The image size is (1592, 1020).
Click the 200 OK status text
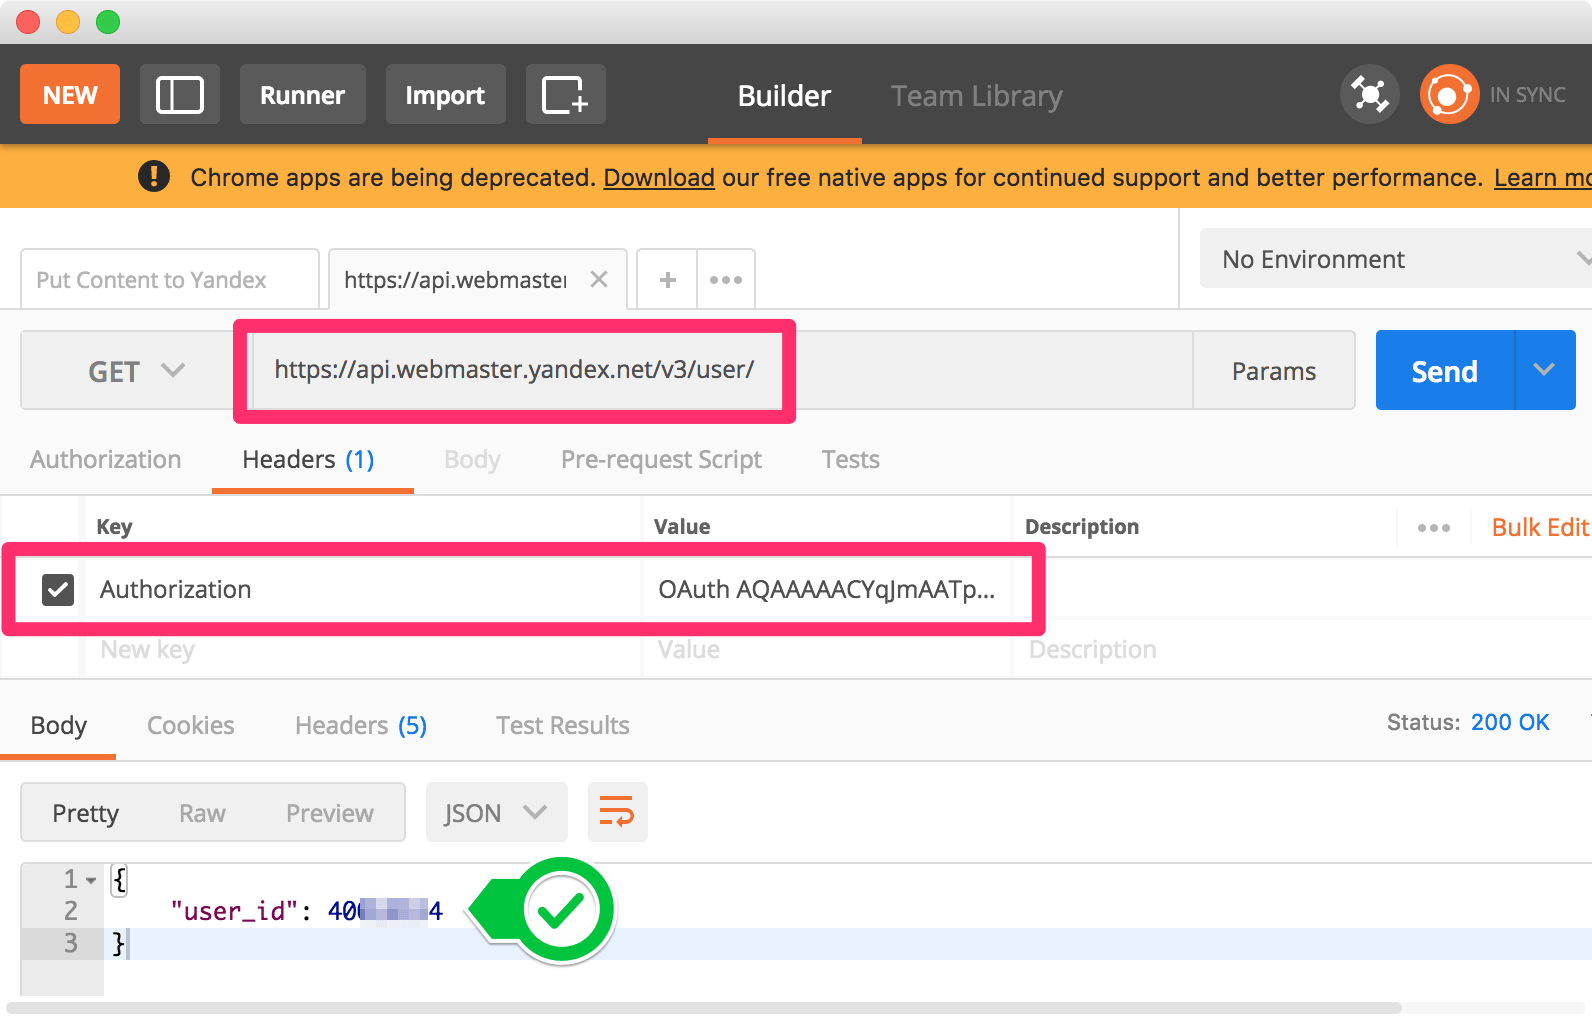(x=1510, y=722)
